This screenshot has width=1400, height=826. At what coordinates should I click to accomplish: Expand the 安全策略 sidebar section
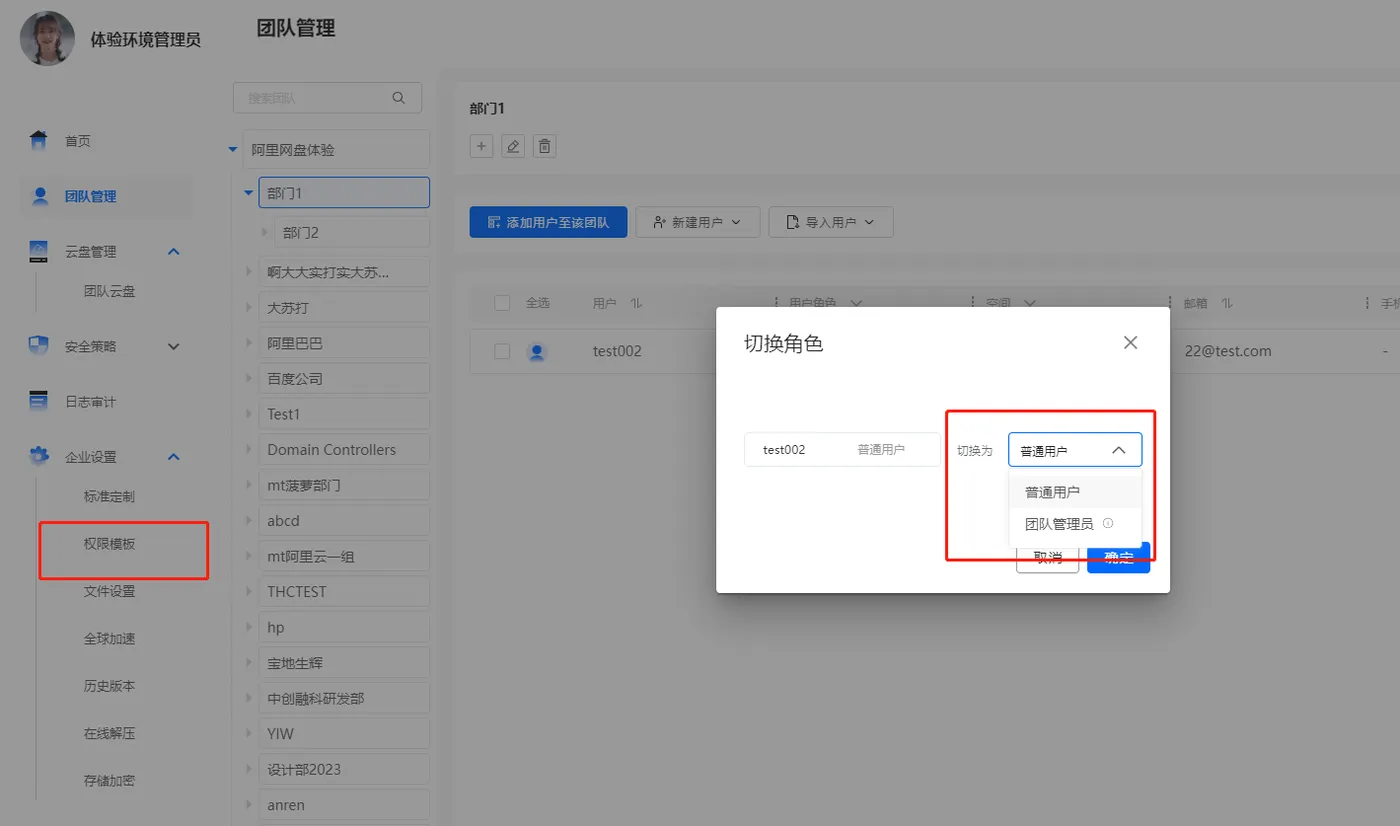(x=173, y=347)
